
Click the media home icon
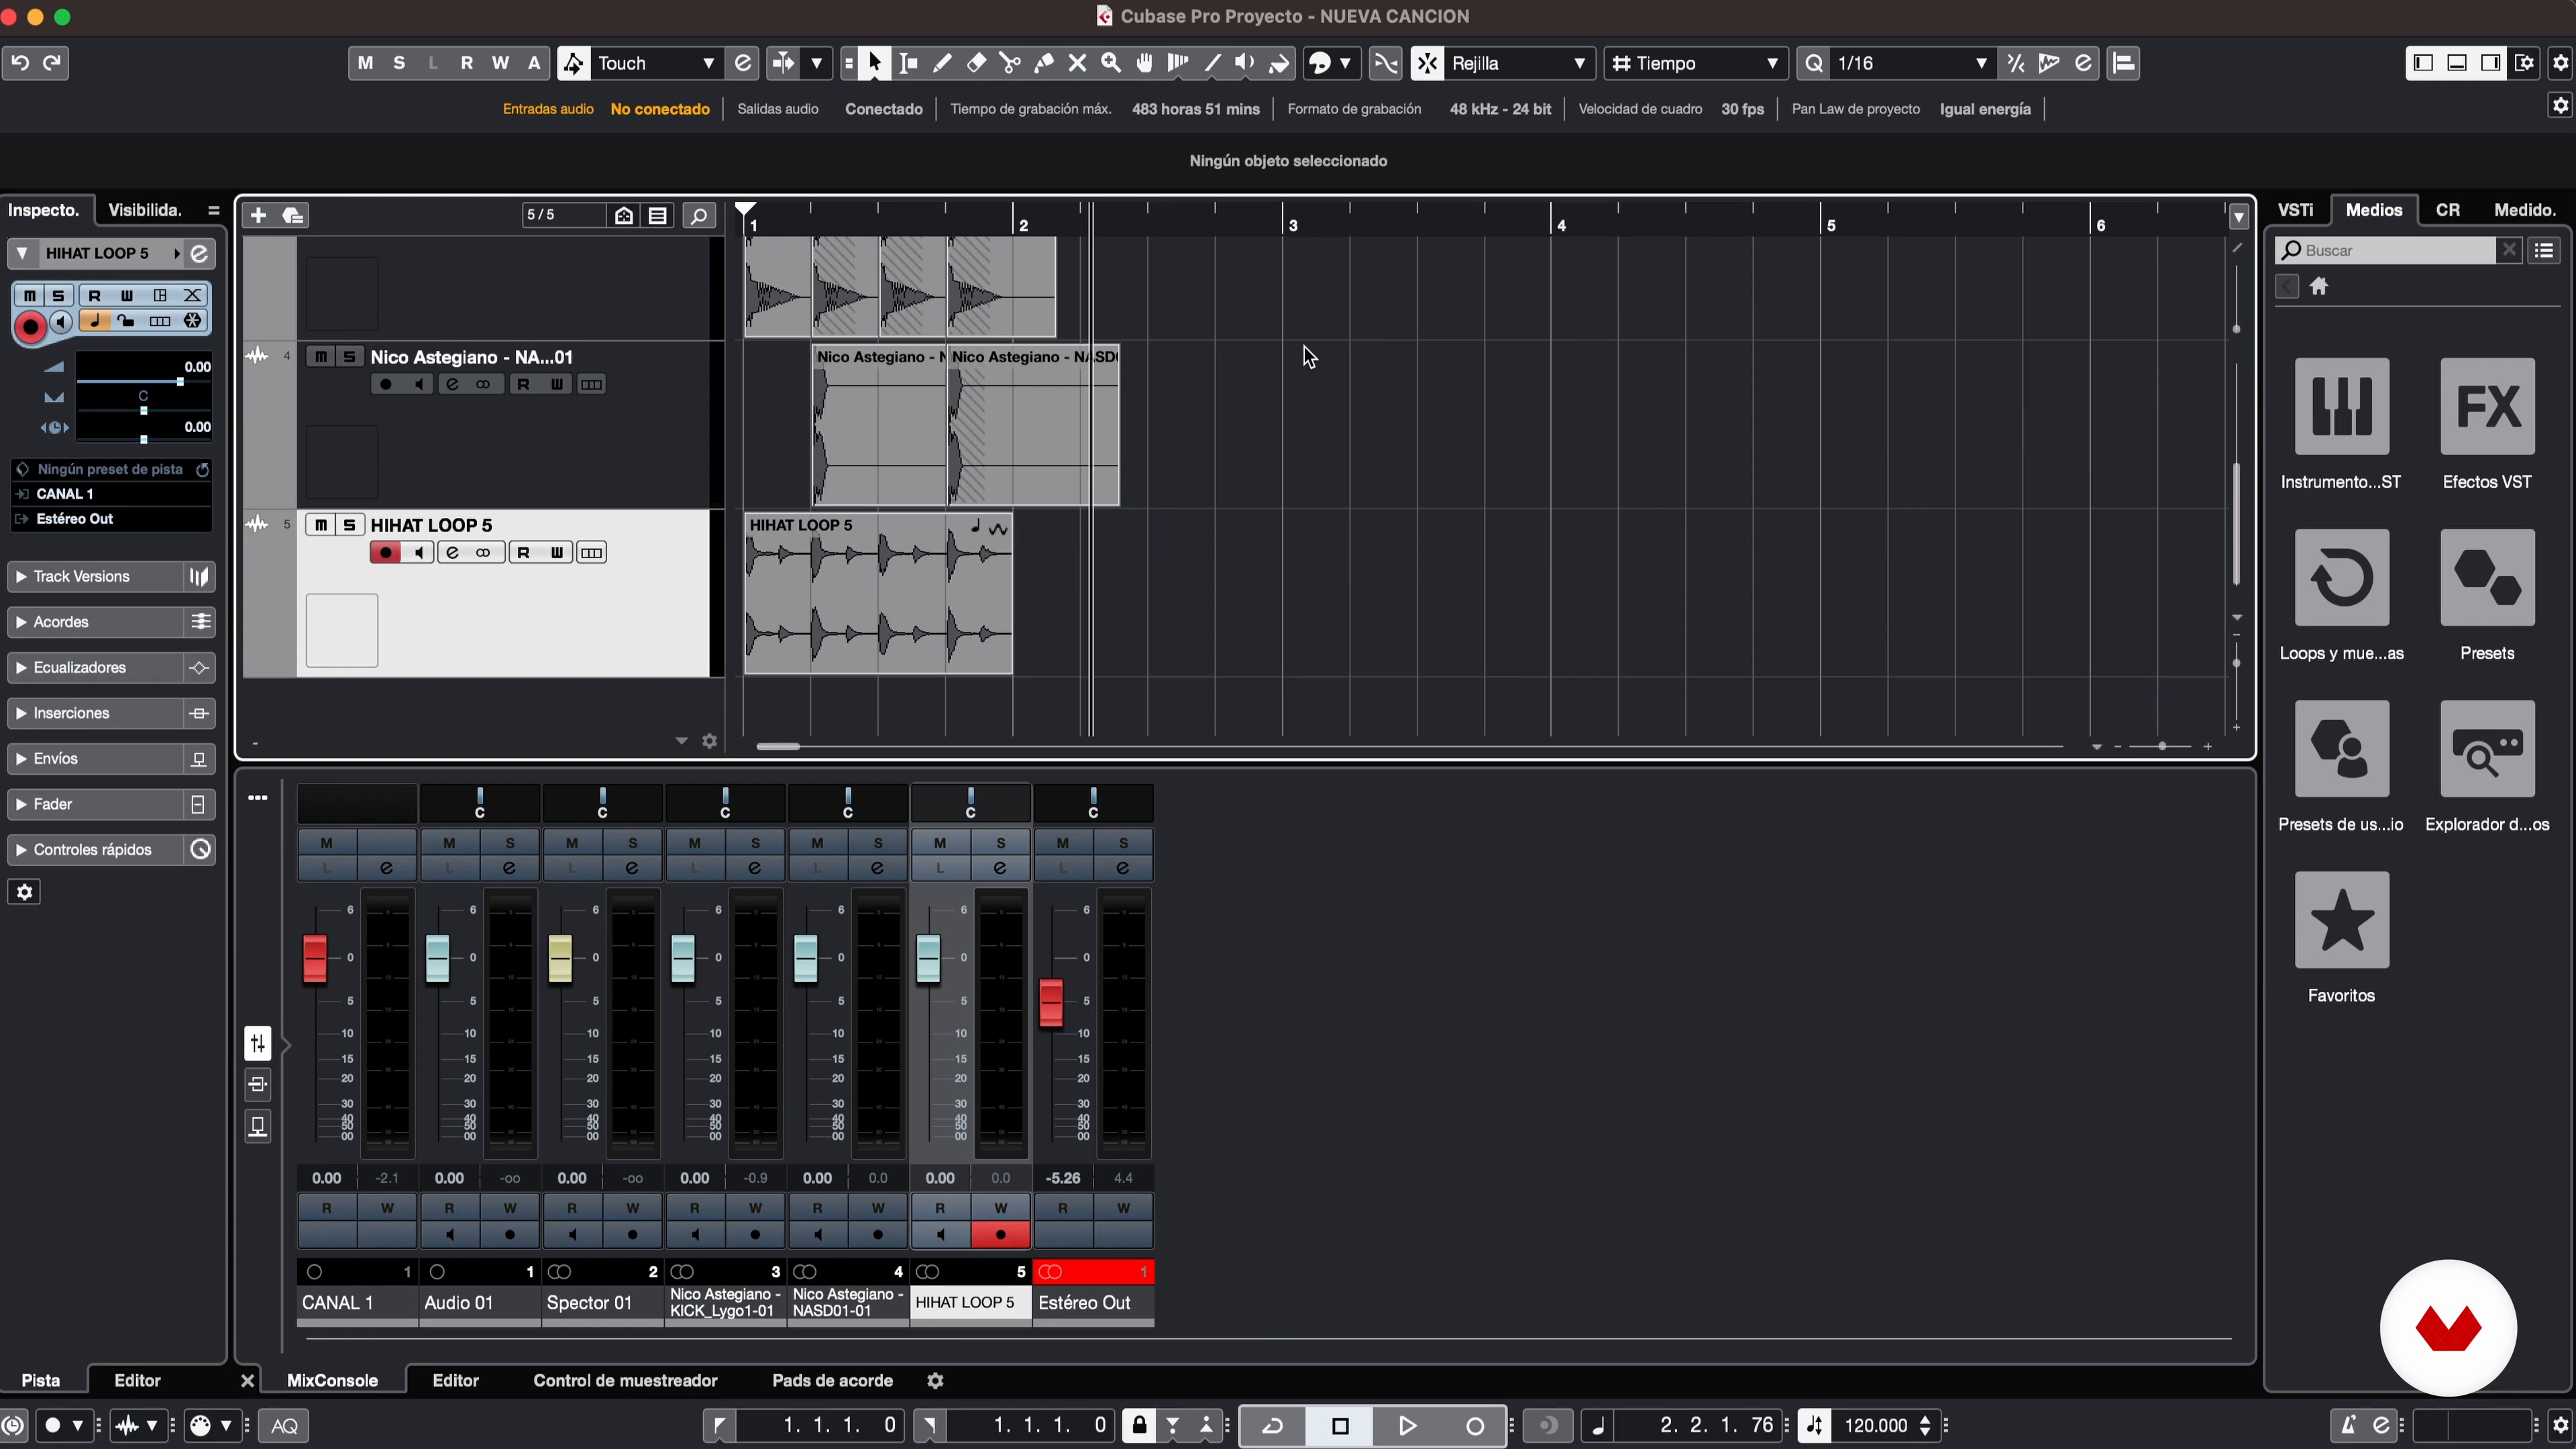click(x=2319, y=287)
